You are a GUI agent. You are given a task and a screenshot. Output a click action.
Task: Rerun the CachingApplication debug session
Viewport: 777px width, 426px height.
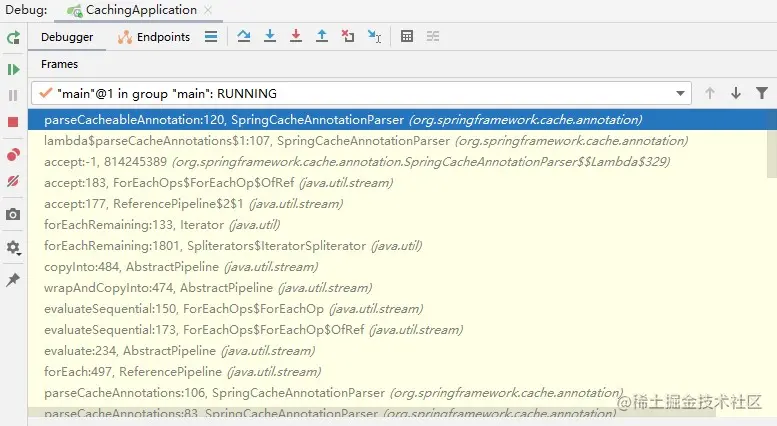pos(13,38)
